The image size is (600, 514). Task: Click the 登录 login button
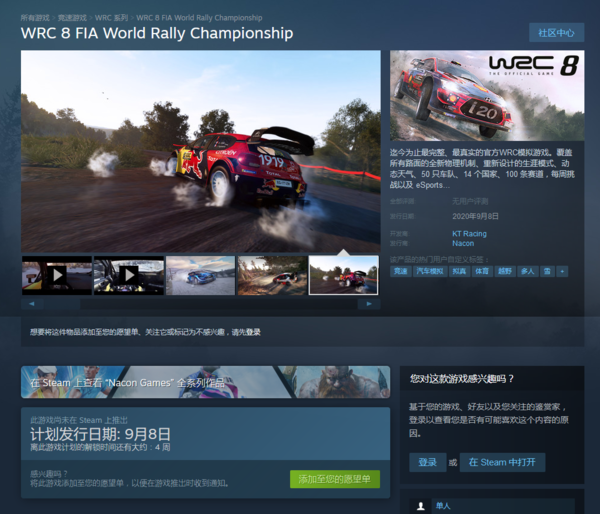(427, 462)
